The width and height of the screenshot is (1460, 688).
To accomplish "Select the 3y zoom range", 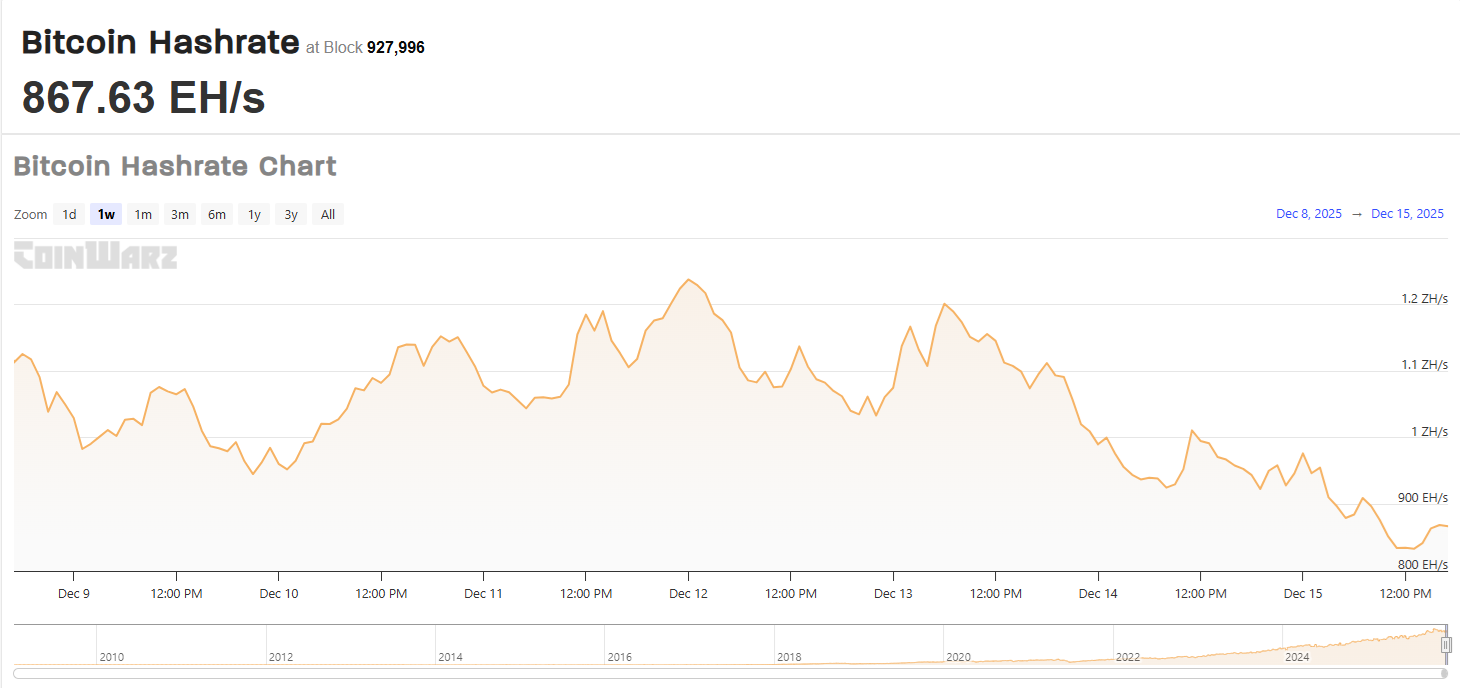I will pos(290,214).
